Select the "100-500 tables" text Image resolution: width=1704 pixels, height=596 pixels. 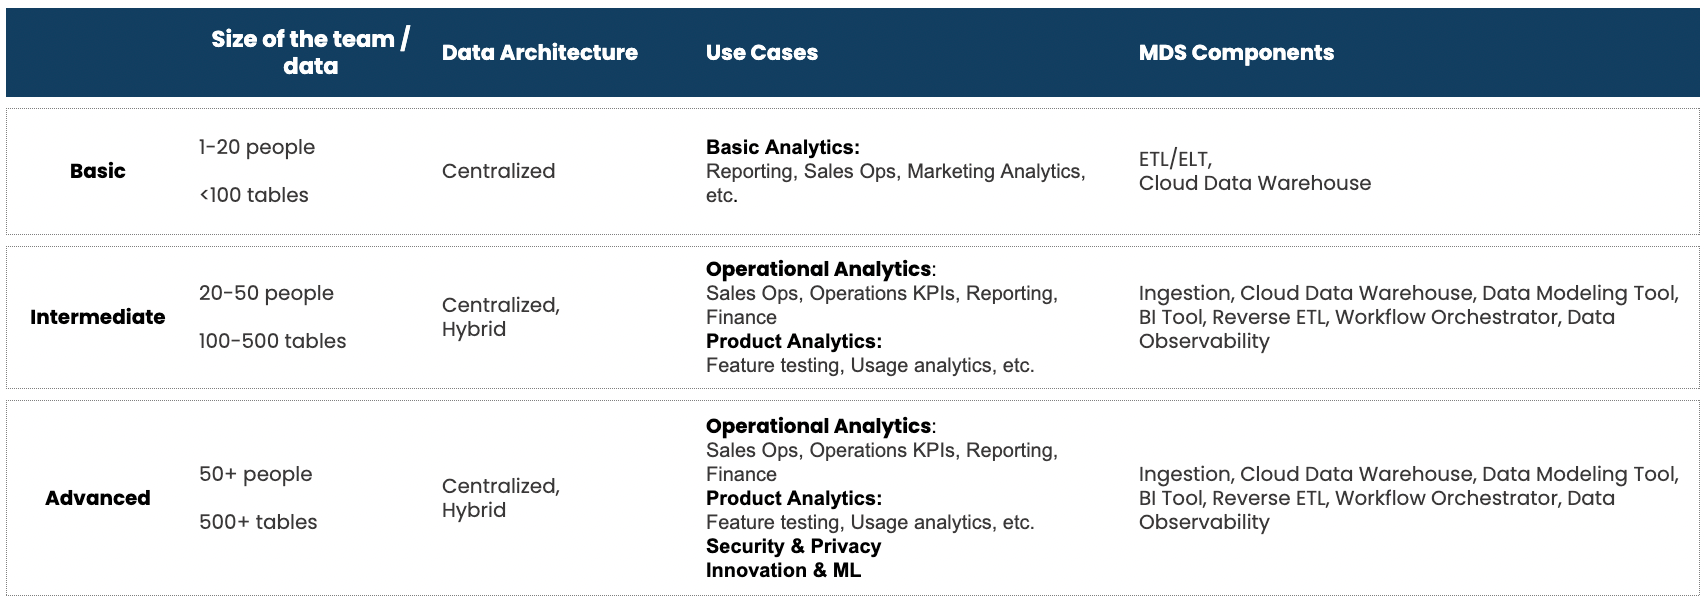272,341
